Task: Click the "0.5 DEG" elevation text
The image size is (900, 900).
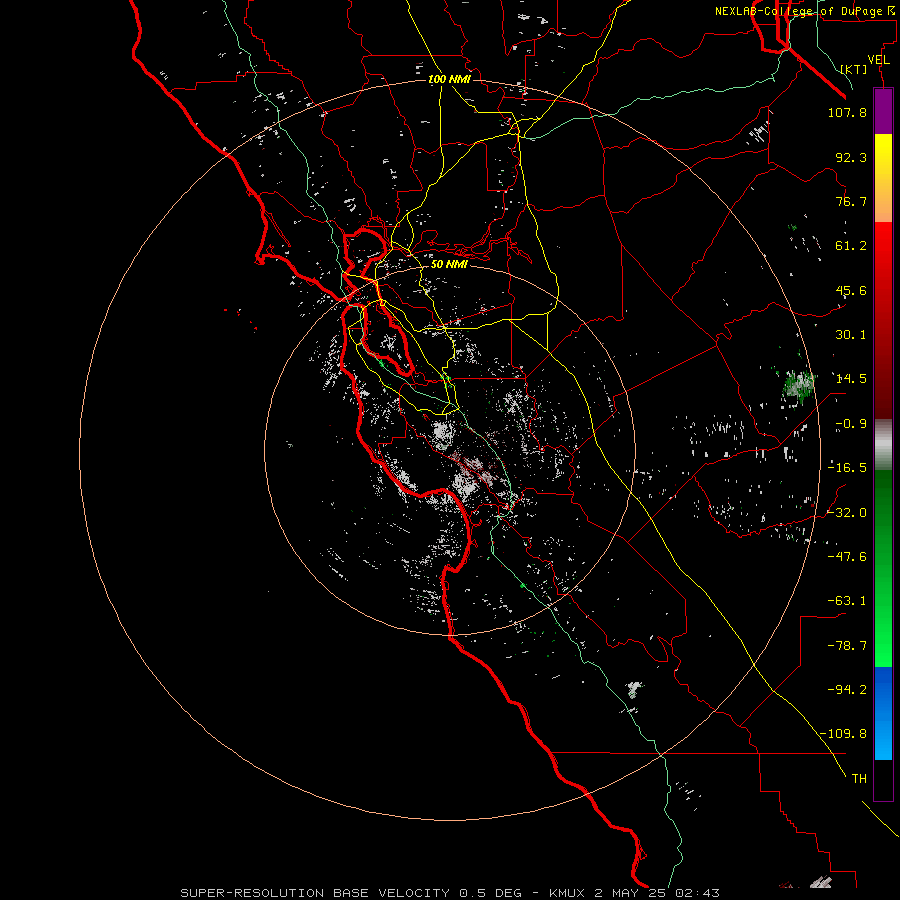Action: coord(490,893)
